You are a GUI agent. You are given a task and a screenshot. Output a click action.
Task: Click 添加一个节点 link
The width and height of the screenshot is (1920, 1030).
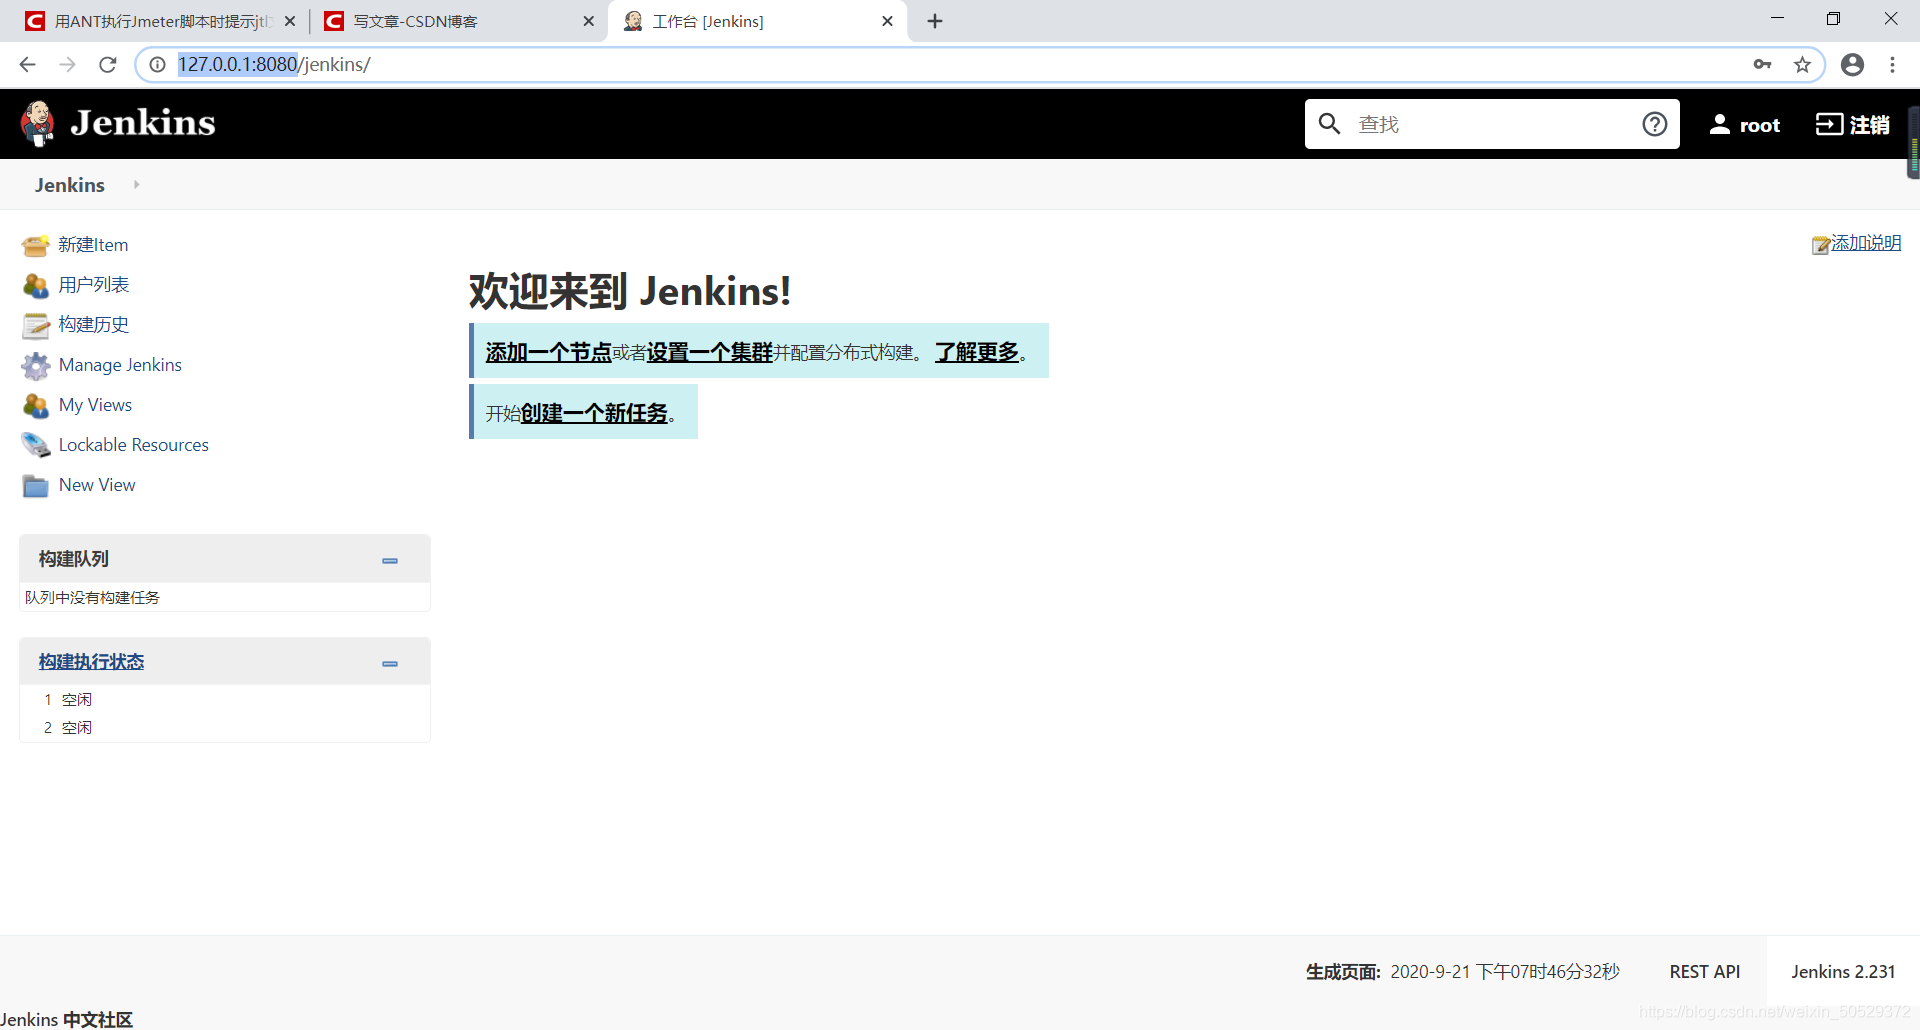point(548,352)
